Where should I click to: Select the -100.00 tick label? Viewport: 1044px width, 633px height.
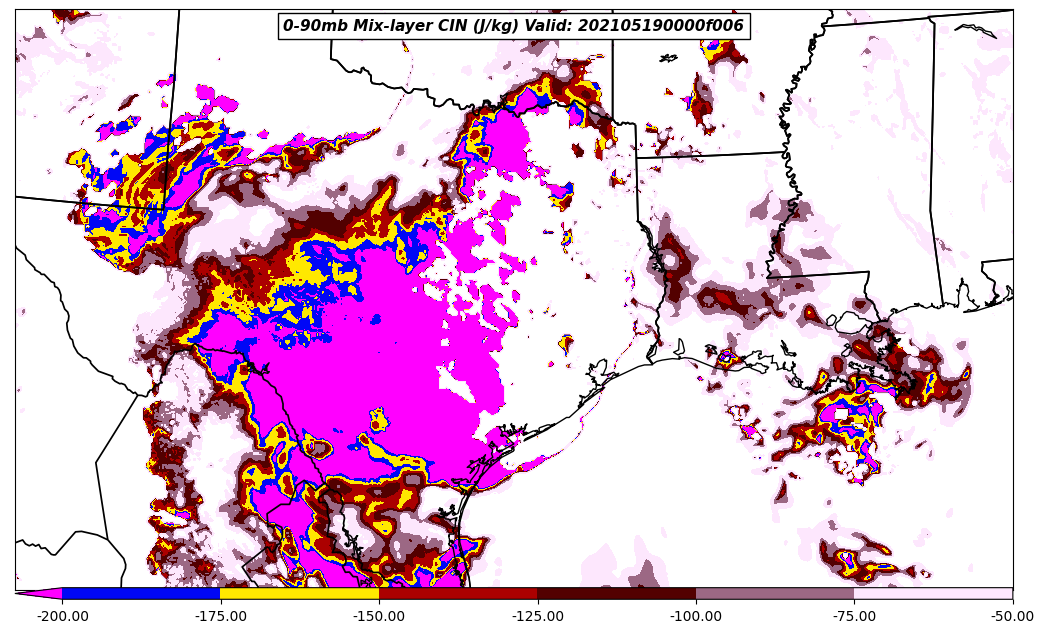(x=696, y=616)
